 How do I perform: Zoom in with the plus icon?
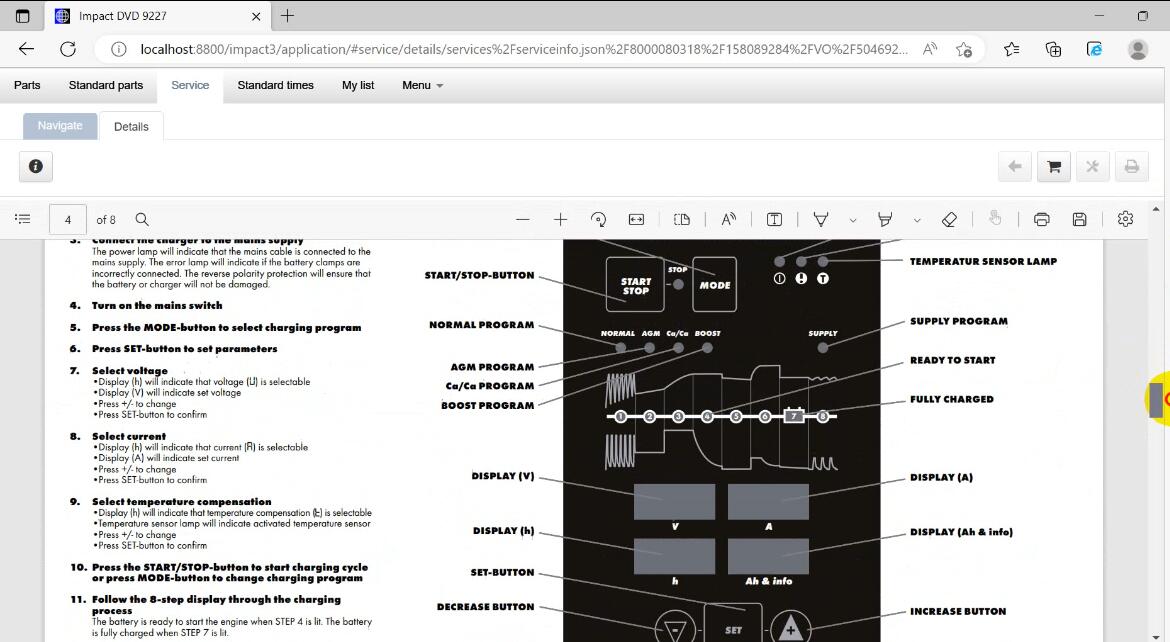tap(560, 219)
